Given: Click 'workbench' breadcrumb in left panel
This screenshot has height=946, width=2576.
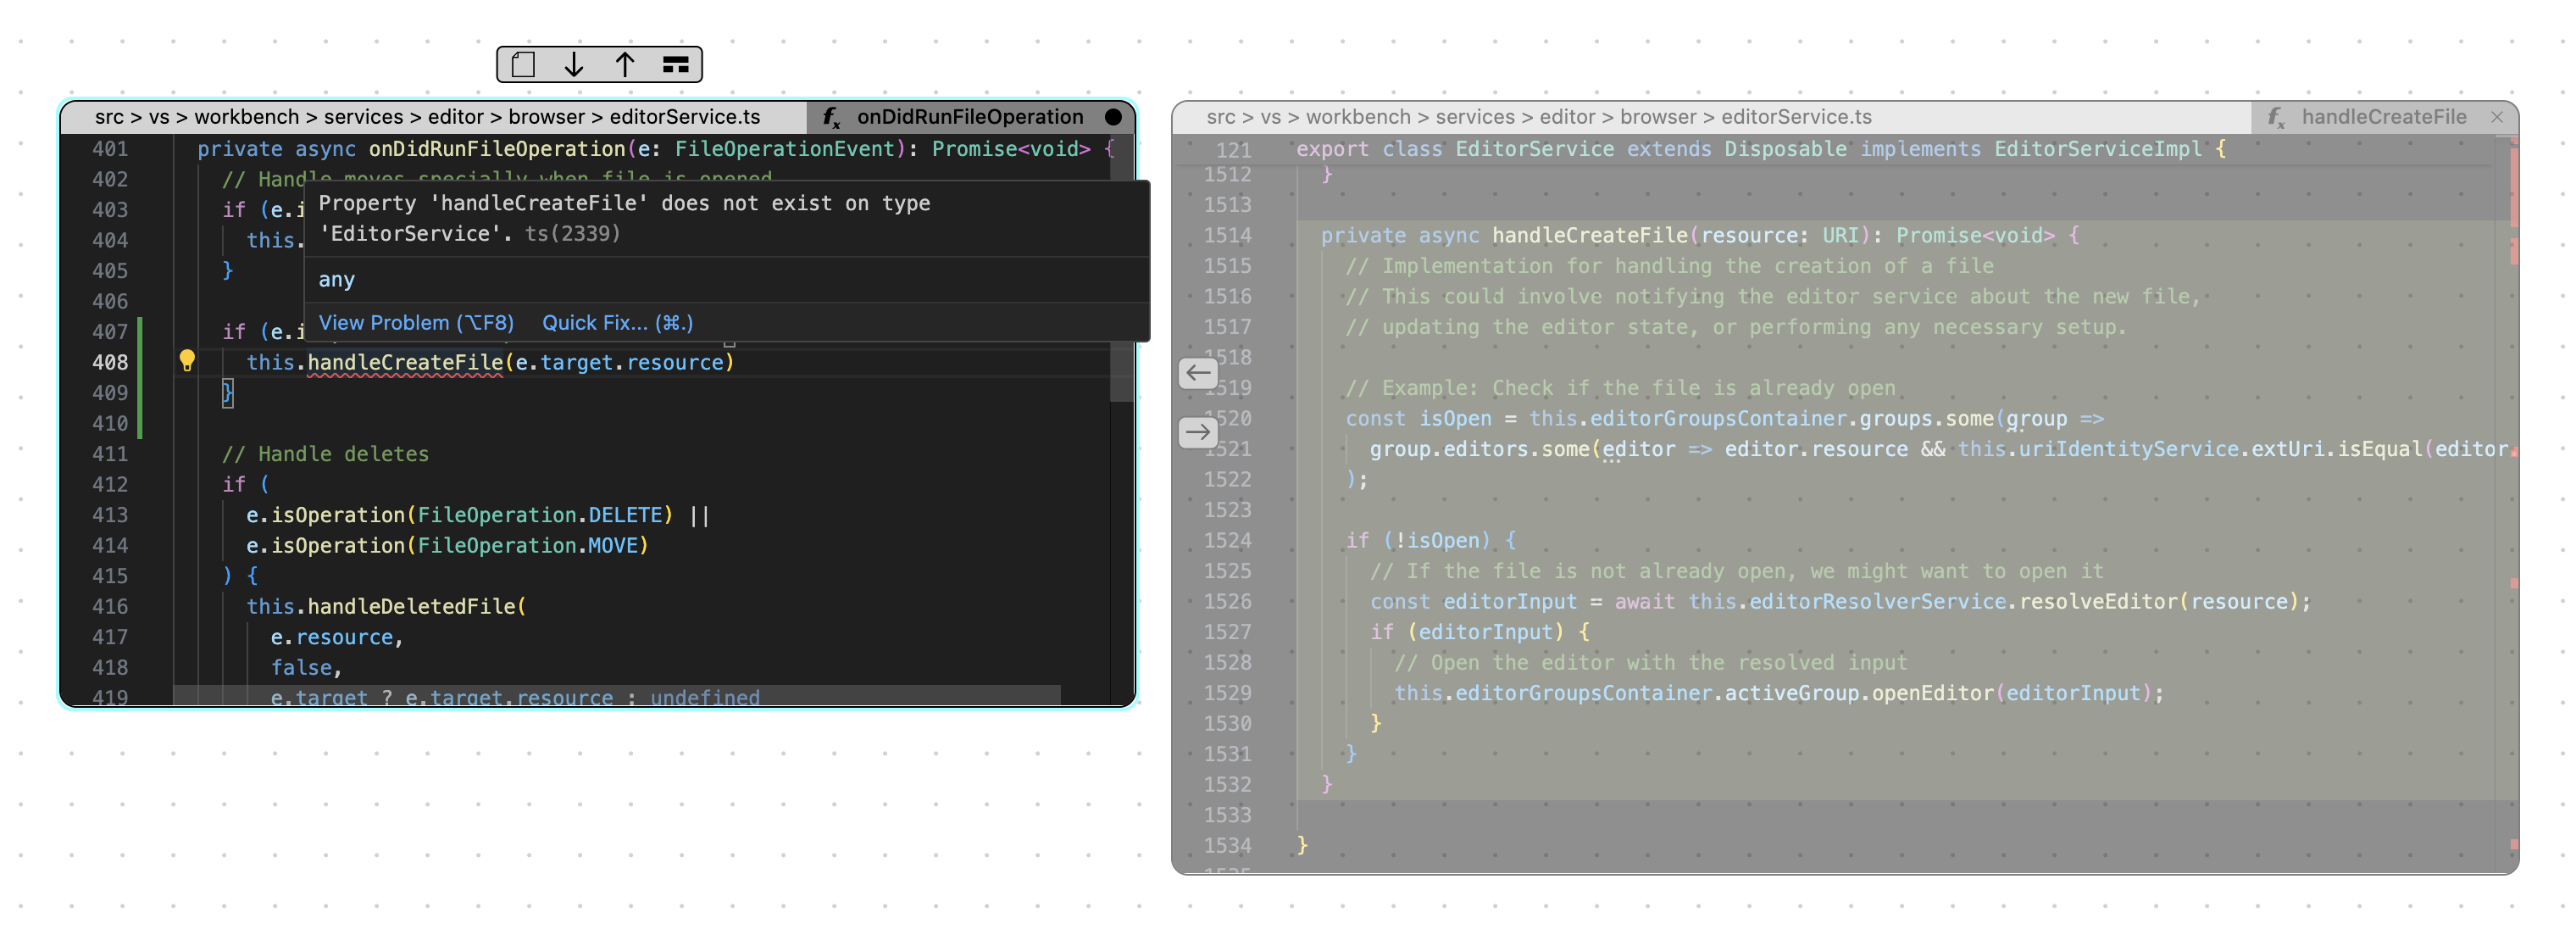Looking at the screenshot, I should (x=247, y=117).
